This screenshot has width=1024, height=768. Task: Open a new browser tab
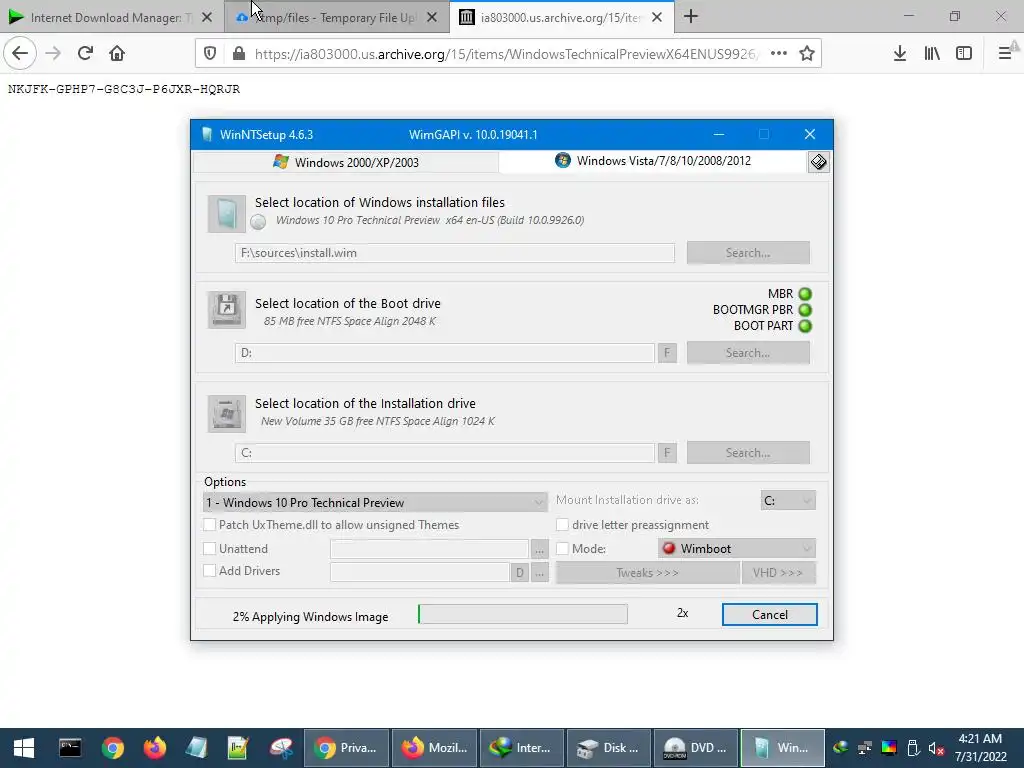pos(691,17)
